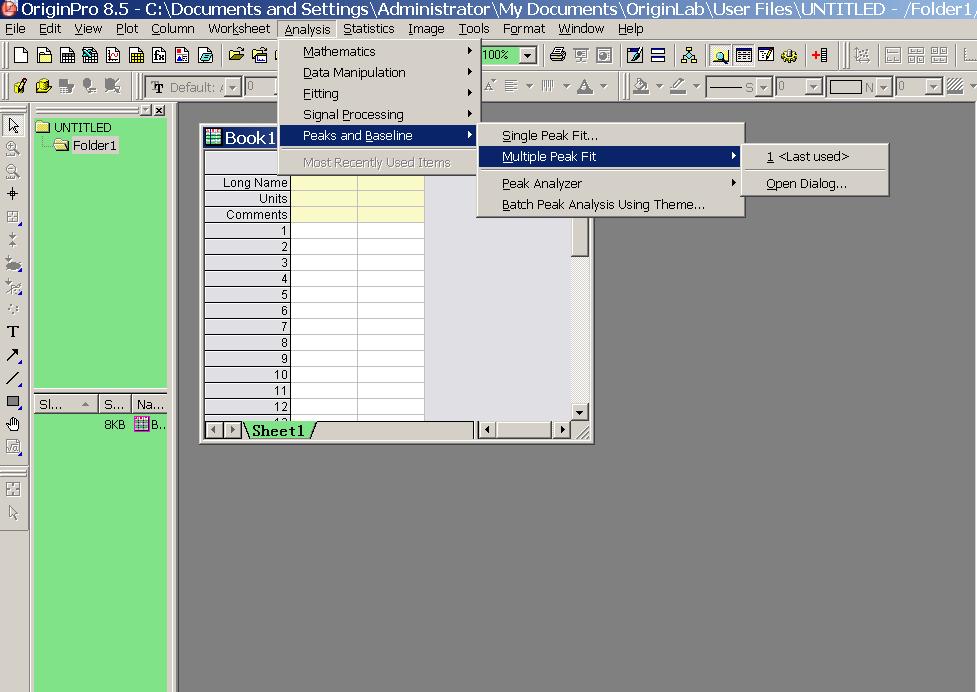
Task: Click the New Function (fx) icon
Action: 160,55
